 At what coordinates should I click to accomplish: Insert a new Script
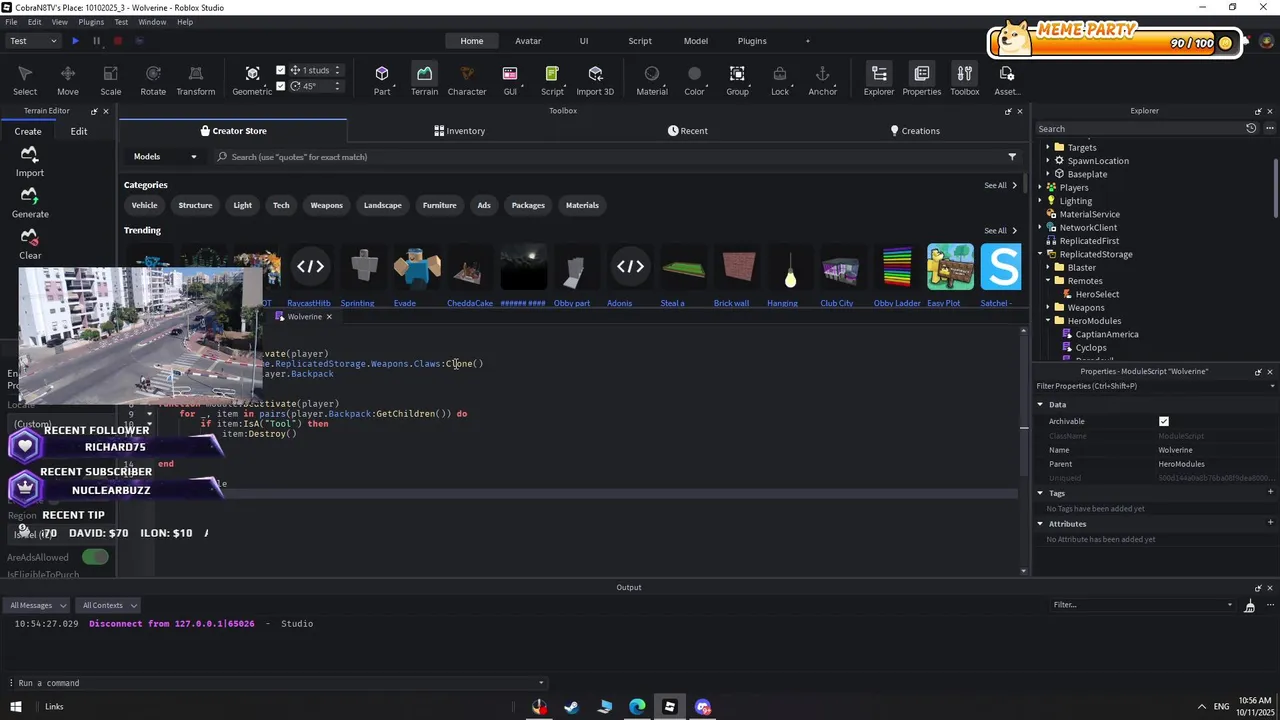552,80
